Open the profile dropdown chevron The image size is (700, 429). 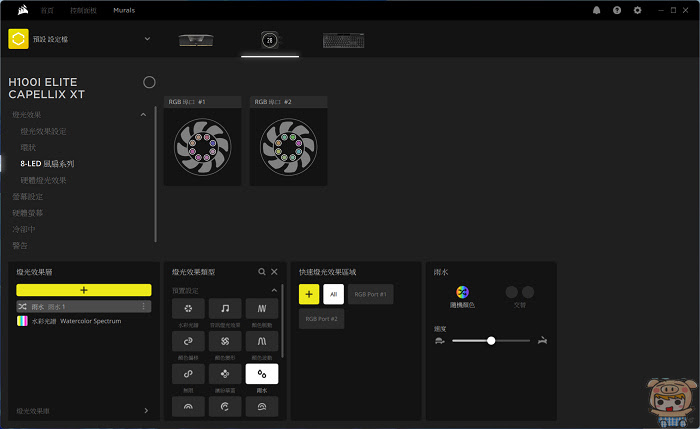coord(147,39)
